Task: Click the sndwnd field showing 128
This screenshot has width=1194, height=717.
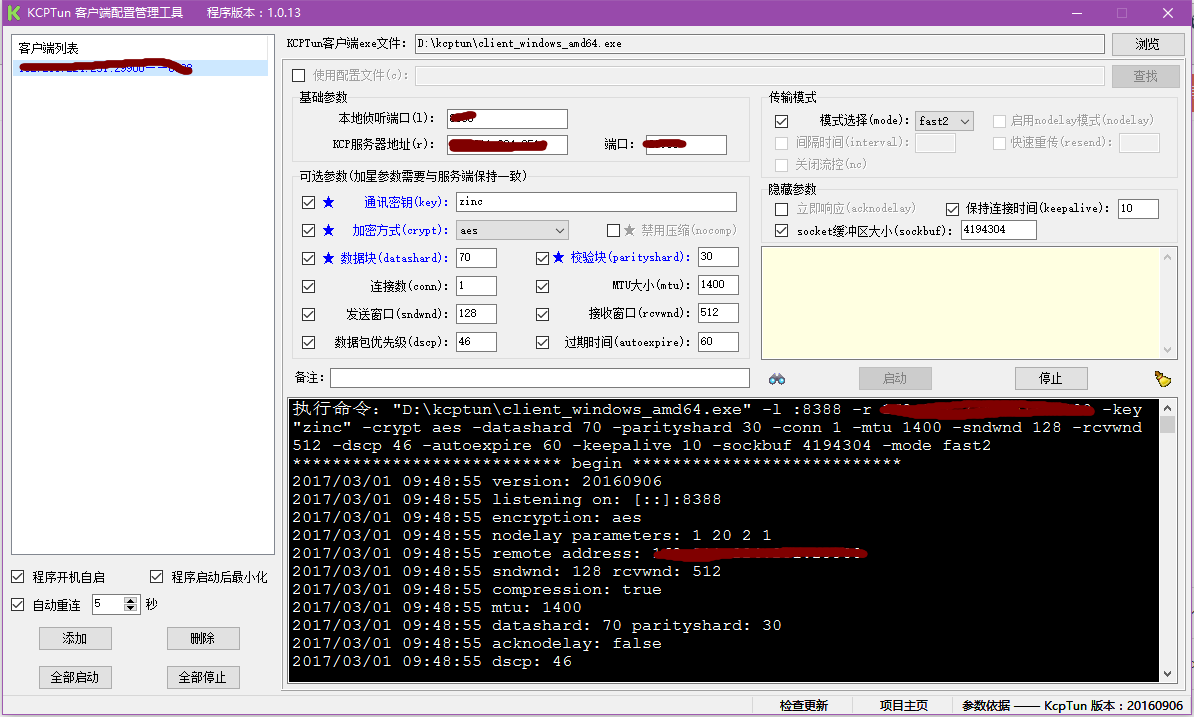Action: coord(476,314)
